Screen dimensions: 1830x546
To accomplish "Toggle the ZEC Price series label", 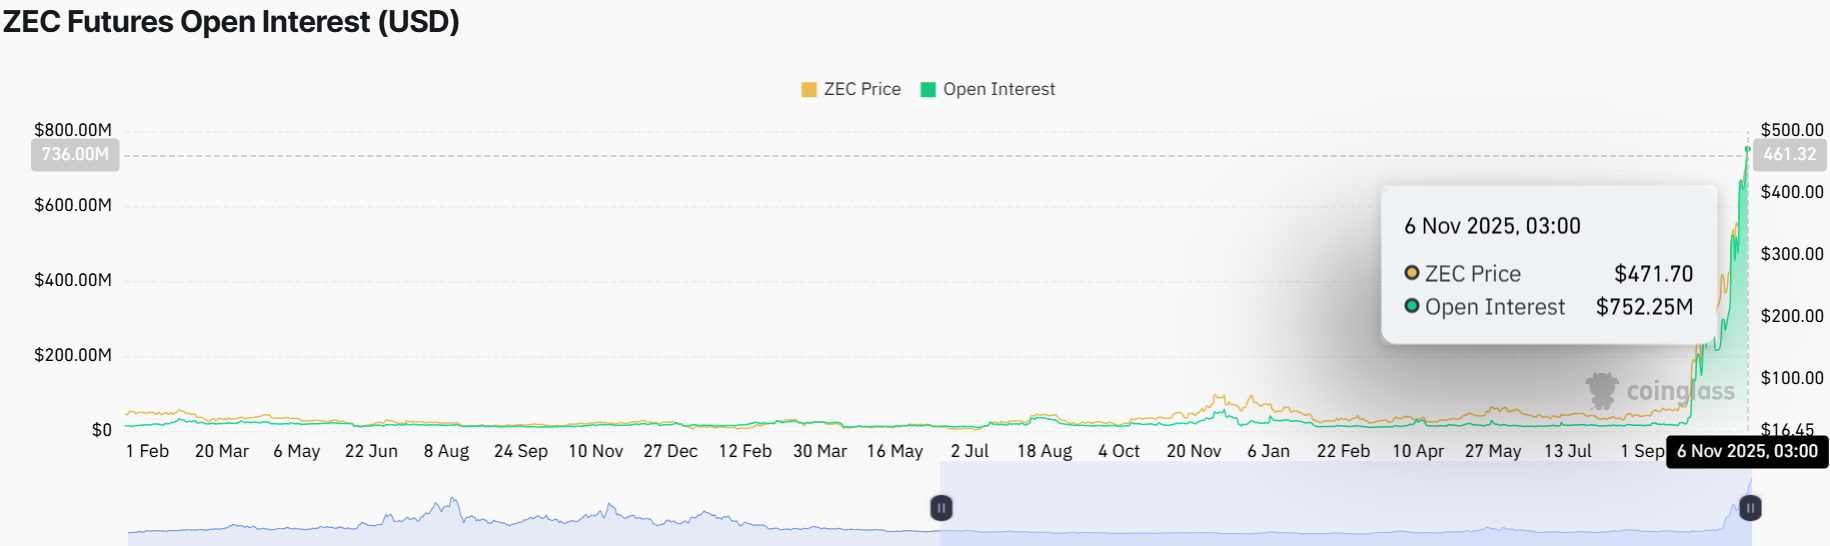I will click(x=862, y=90).
